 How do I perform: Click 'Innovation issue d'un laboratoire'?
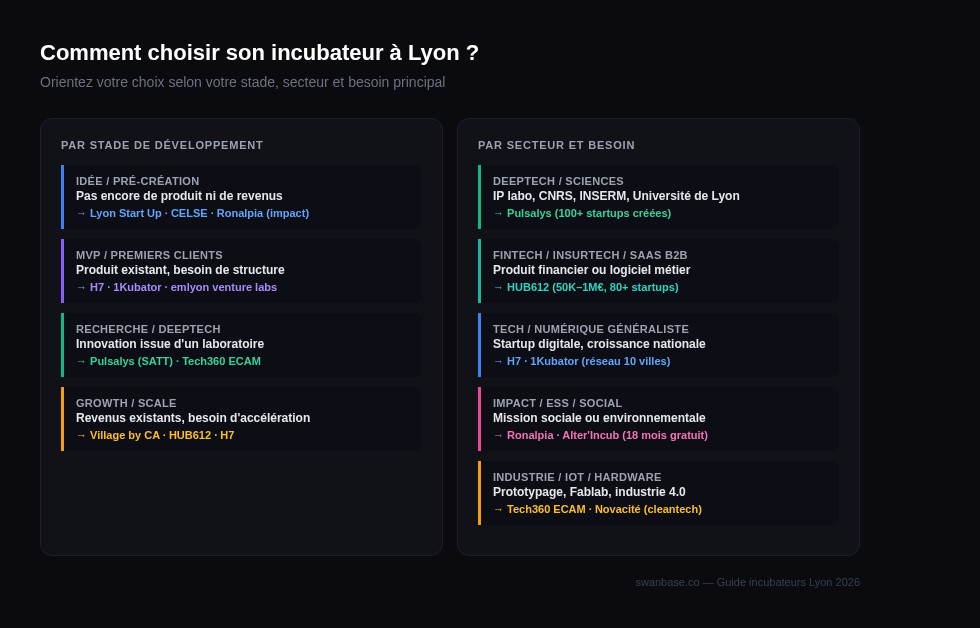[170, 344]
